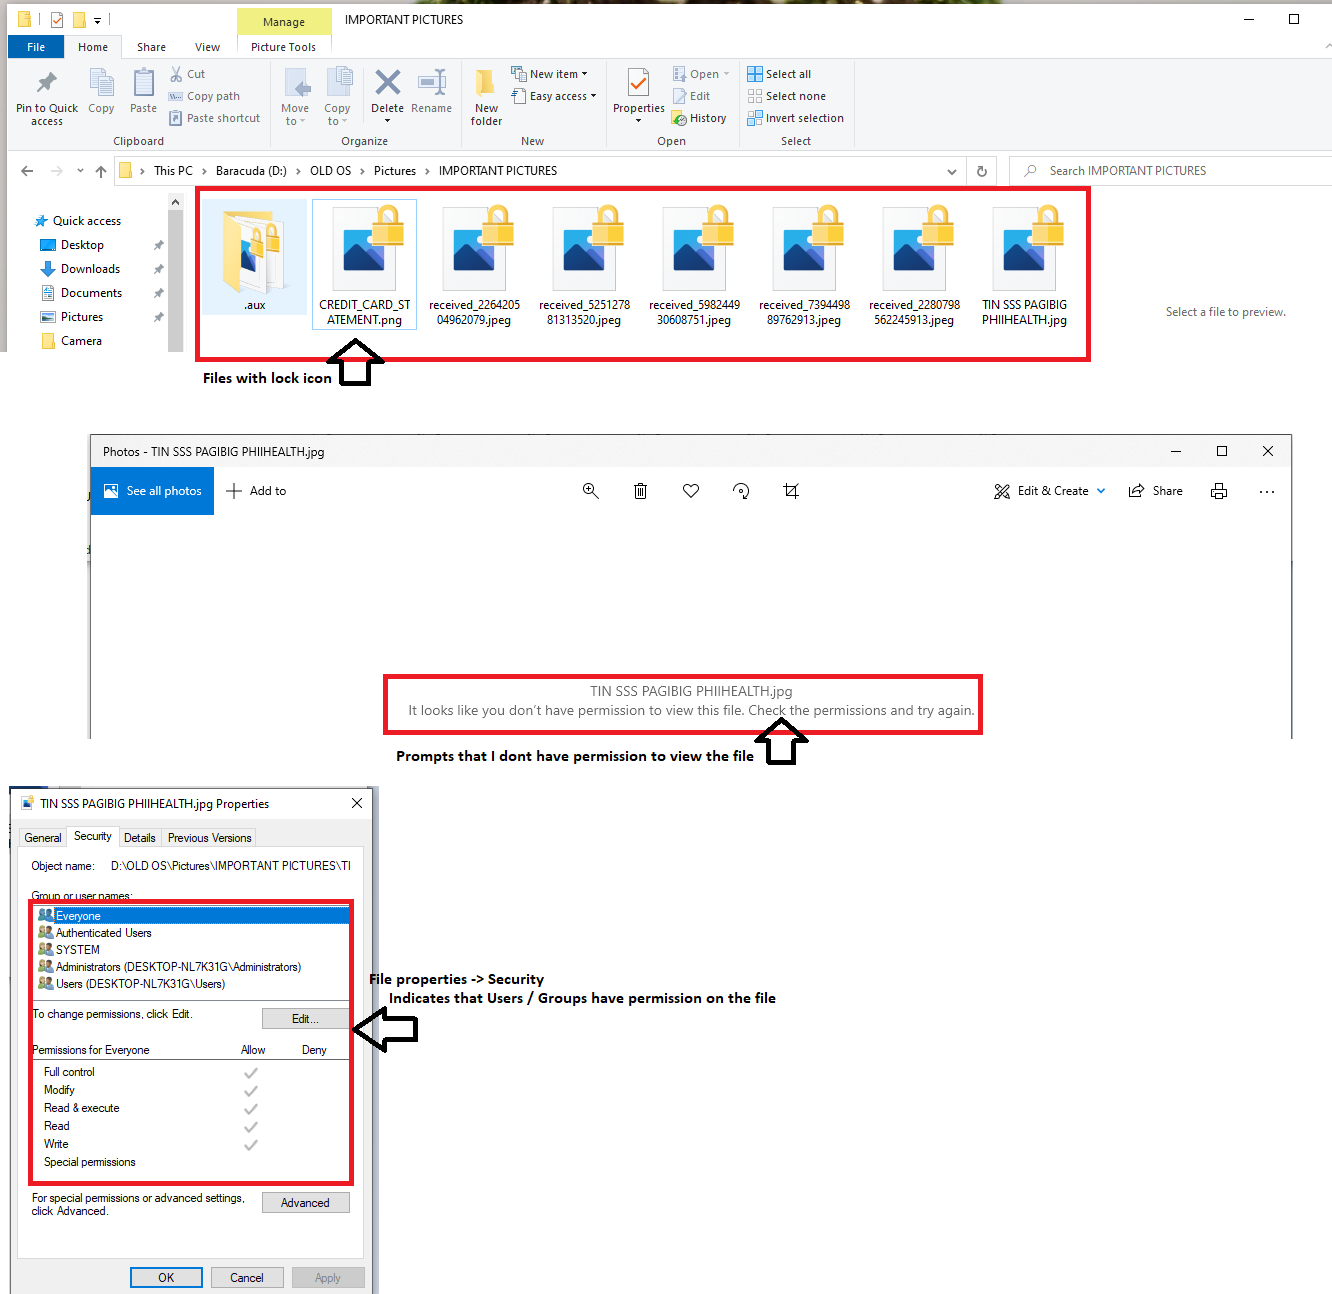Click Share in Photos toolbar
This screenshot has width=1332, height=1294.
pos(1156,491)
